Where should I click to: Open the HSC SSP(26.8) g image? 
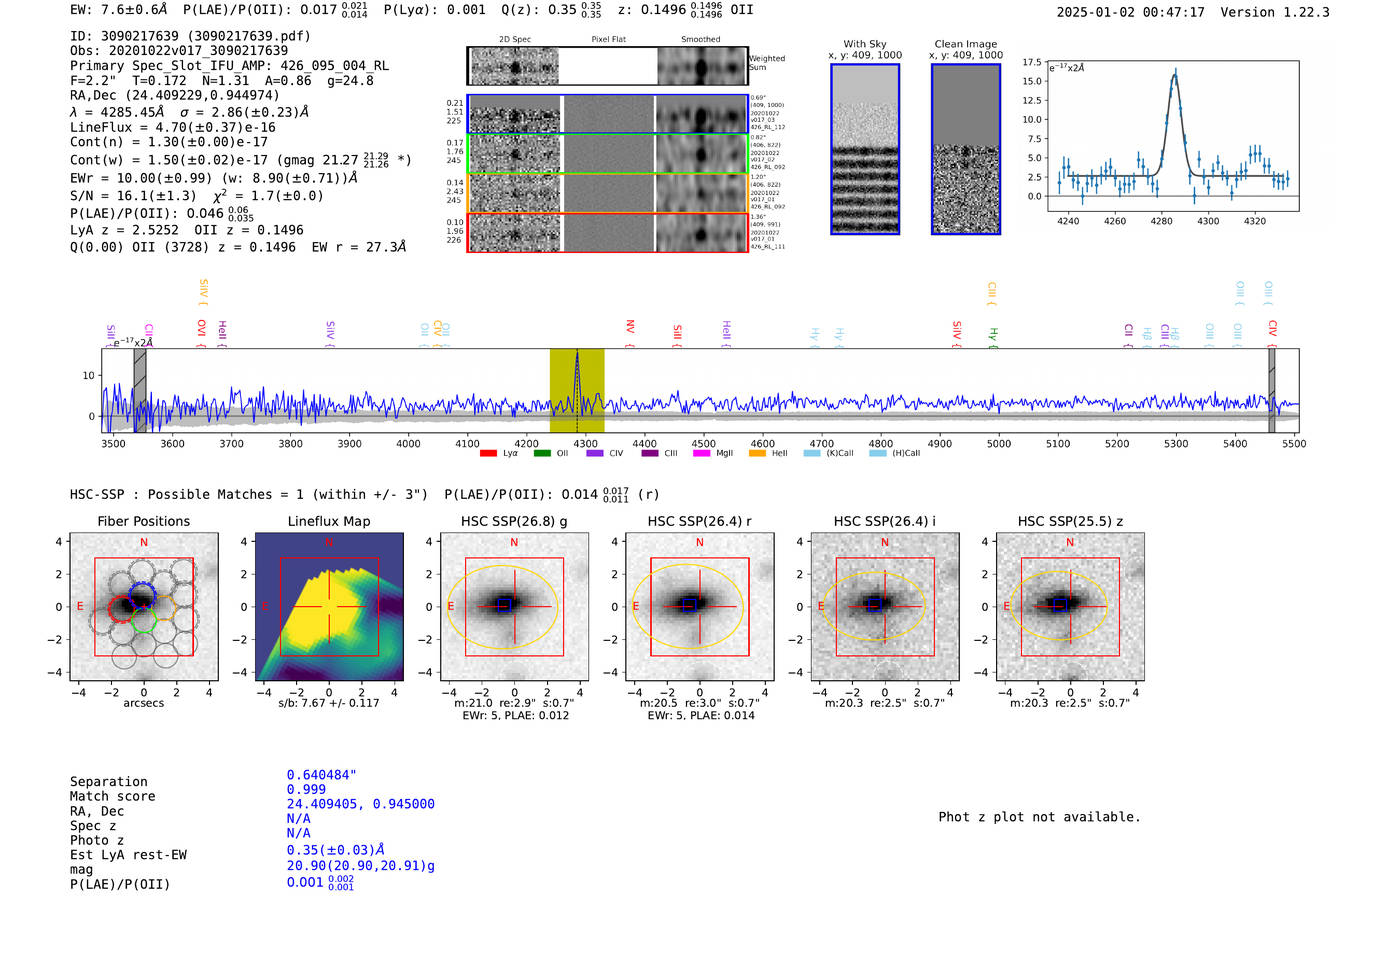coord(514,607)
